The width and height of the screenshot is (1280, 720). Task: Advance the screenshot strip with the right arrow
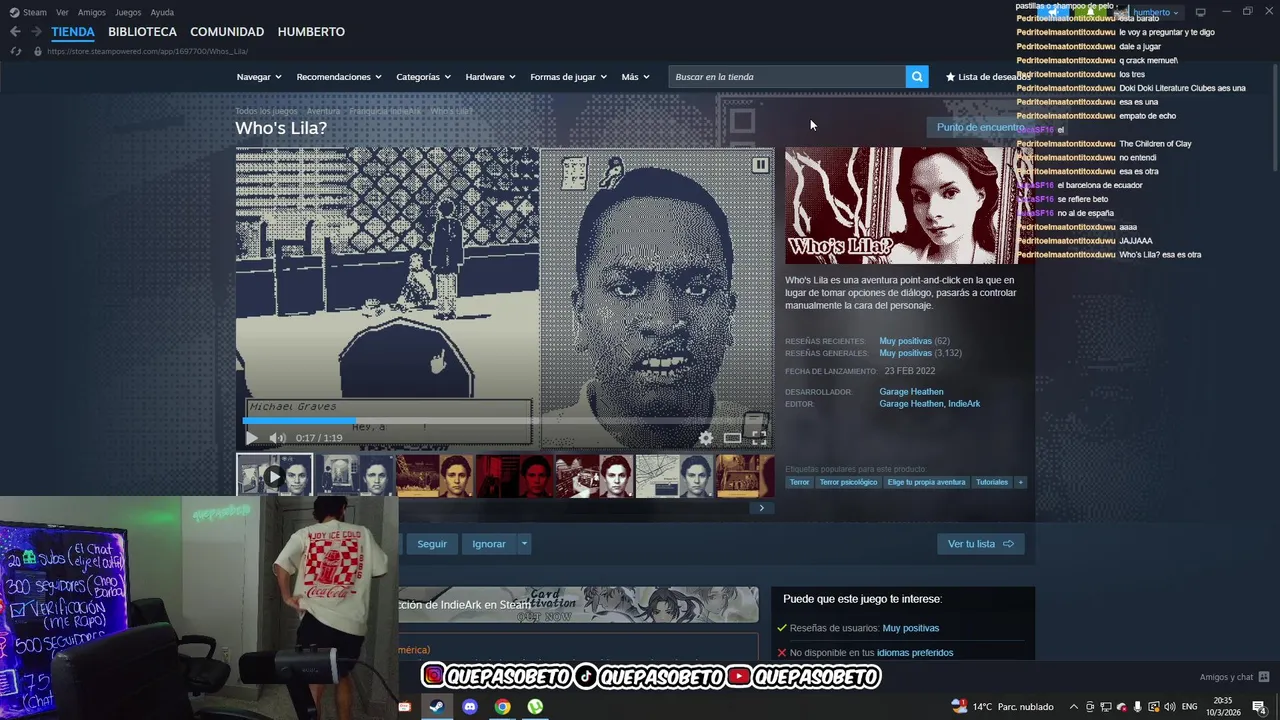[x=761, y=508]
